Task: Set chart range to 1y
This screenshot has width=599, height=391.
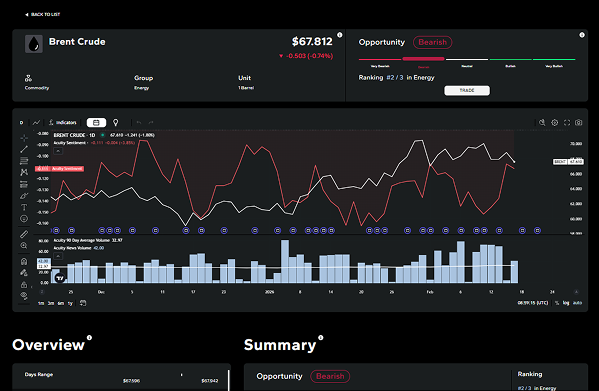Action: click(x=70, y=303)
